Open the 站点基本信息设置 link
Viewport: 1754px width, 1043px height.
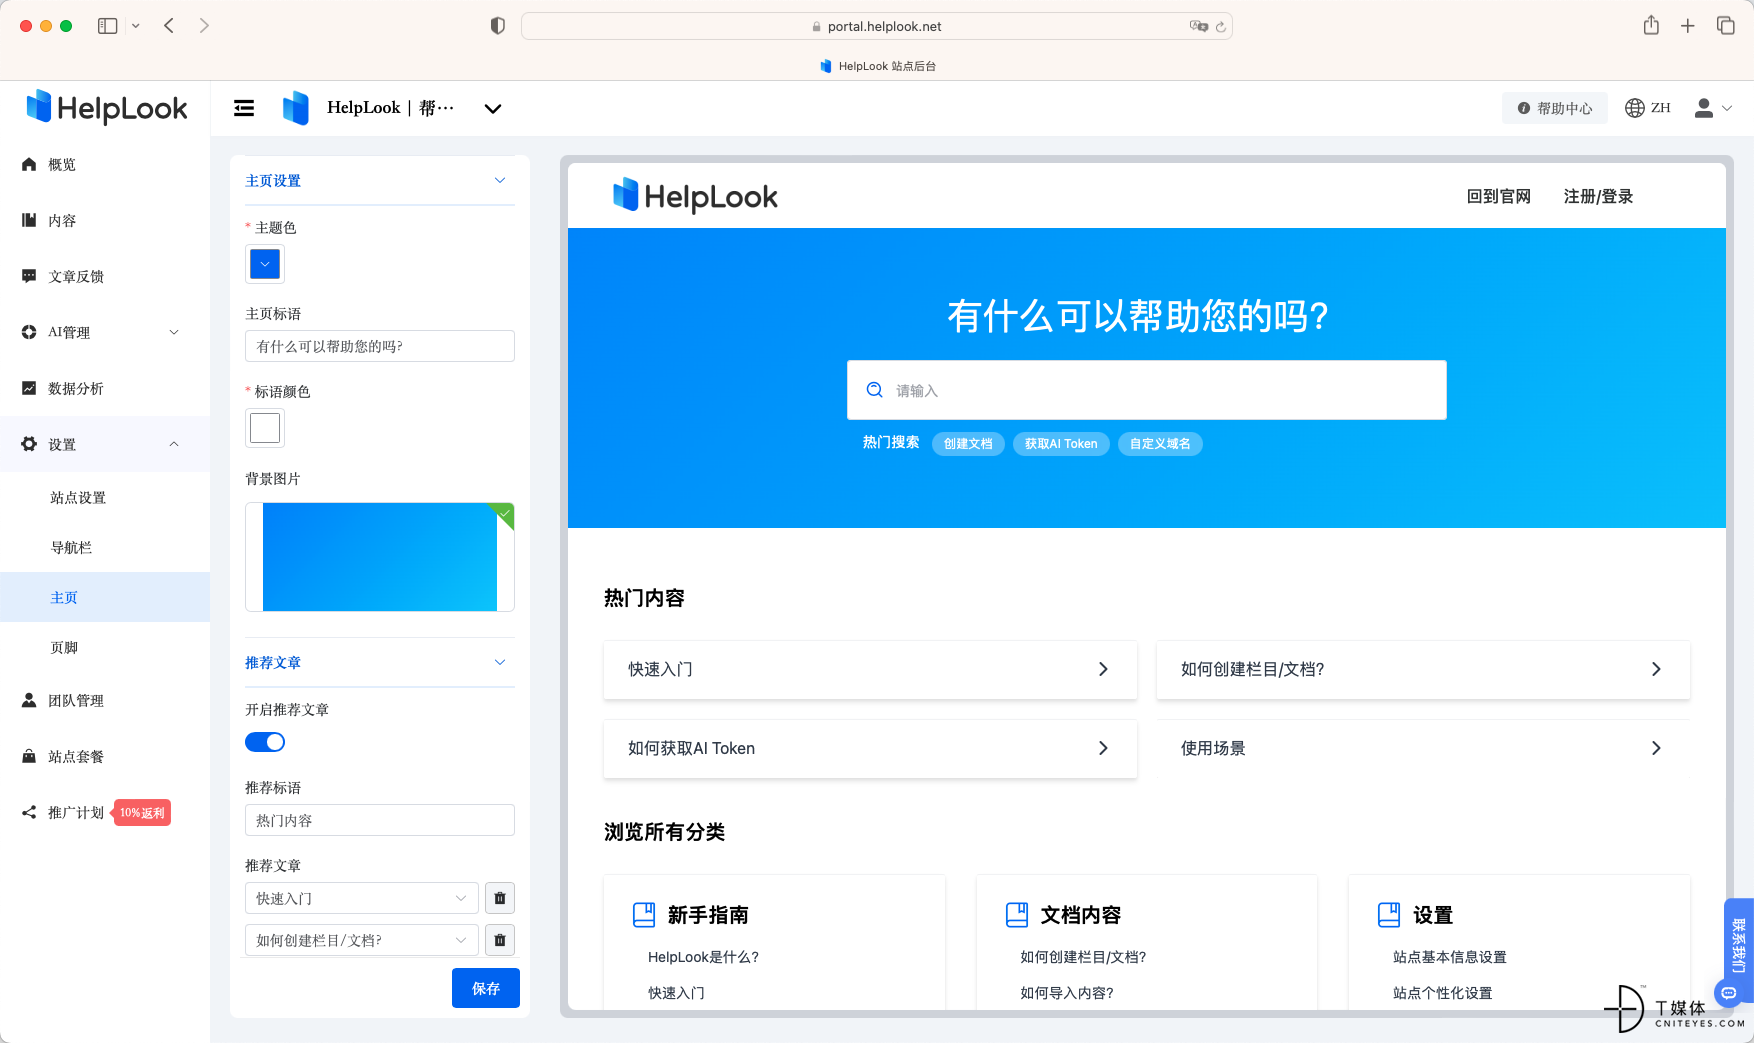(x=1449, y=957)
